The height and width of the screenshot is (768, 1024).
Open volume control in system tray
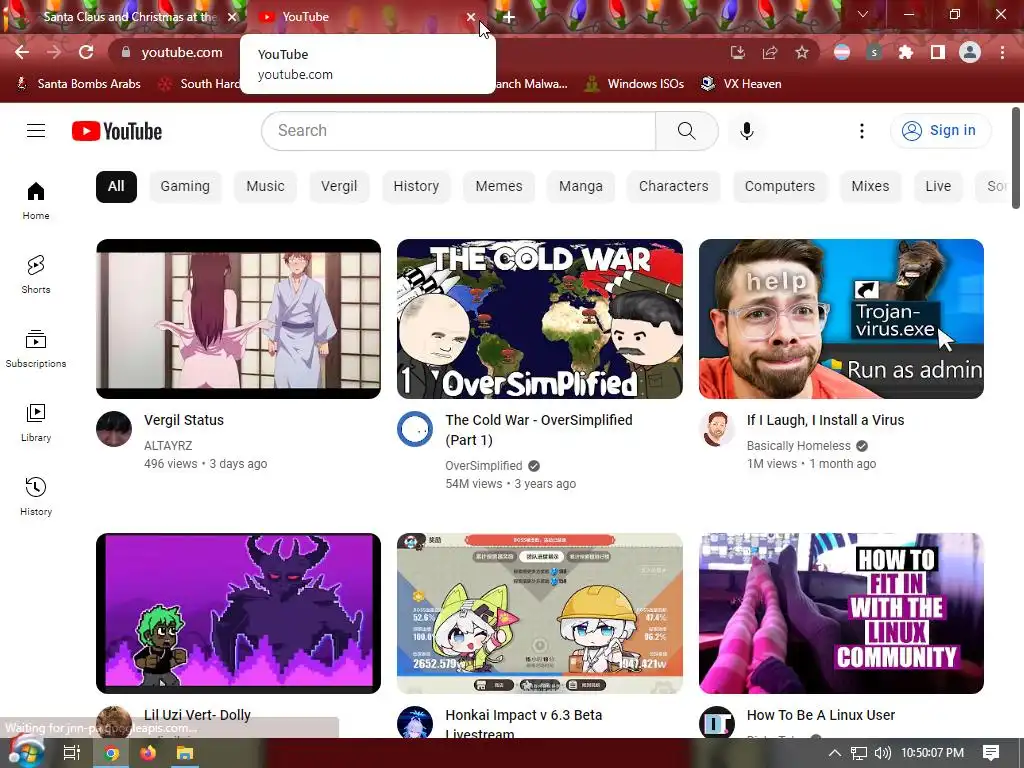tap(883, 753)
